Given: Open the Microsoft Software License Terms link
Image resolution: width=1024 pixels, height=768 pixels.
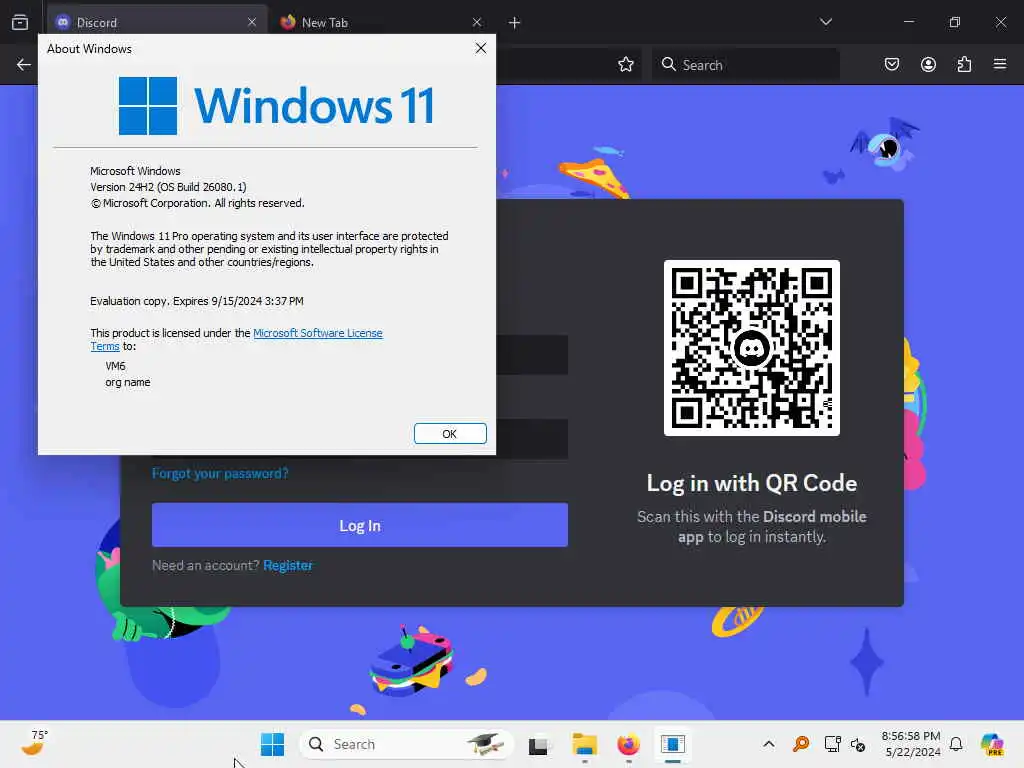Looking at the screenshot, I should [x=317, y=333].
